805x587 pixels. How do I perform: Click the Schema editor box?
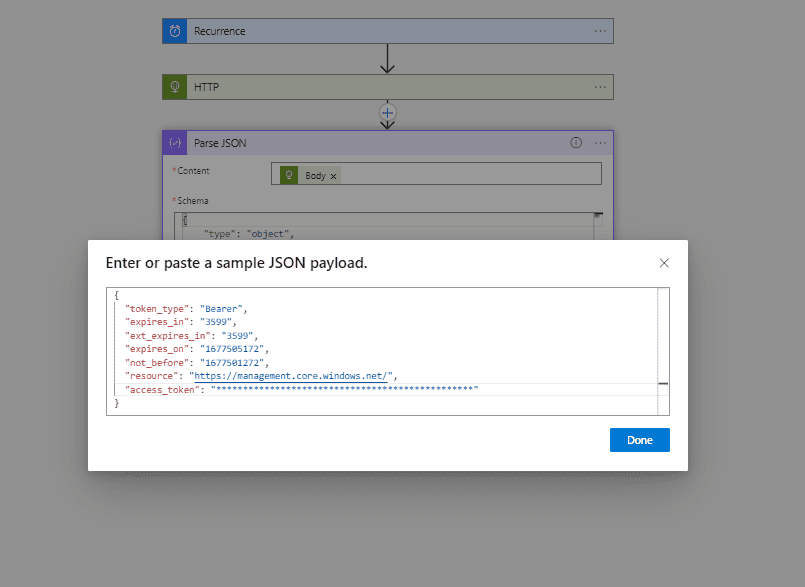click(388, 226)
